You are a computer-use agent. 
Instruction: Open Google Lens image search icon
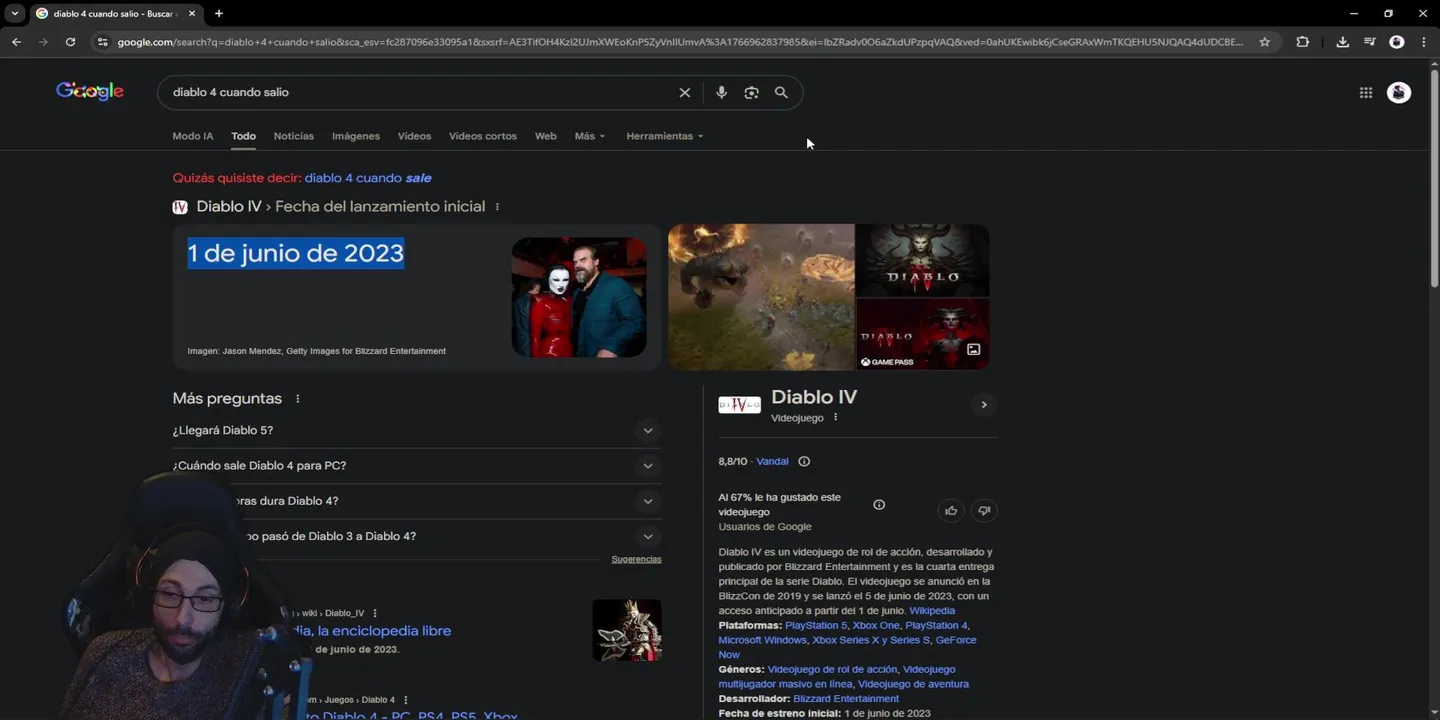751,92
